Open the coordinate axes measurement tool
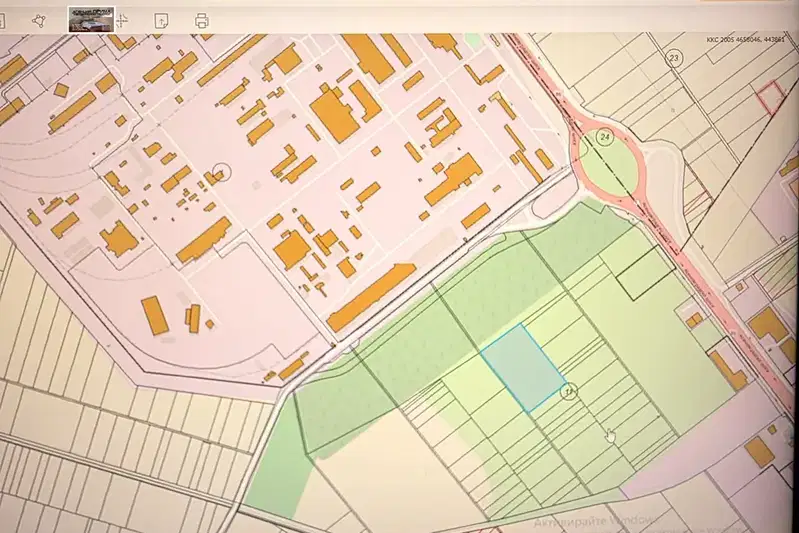This screenshot has width=799, height=533. coord(122,21)
